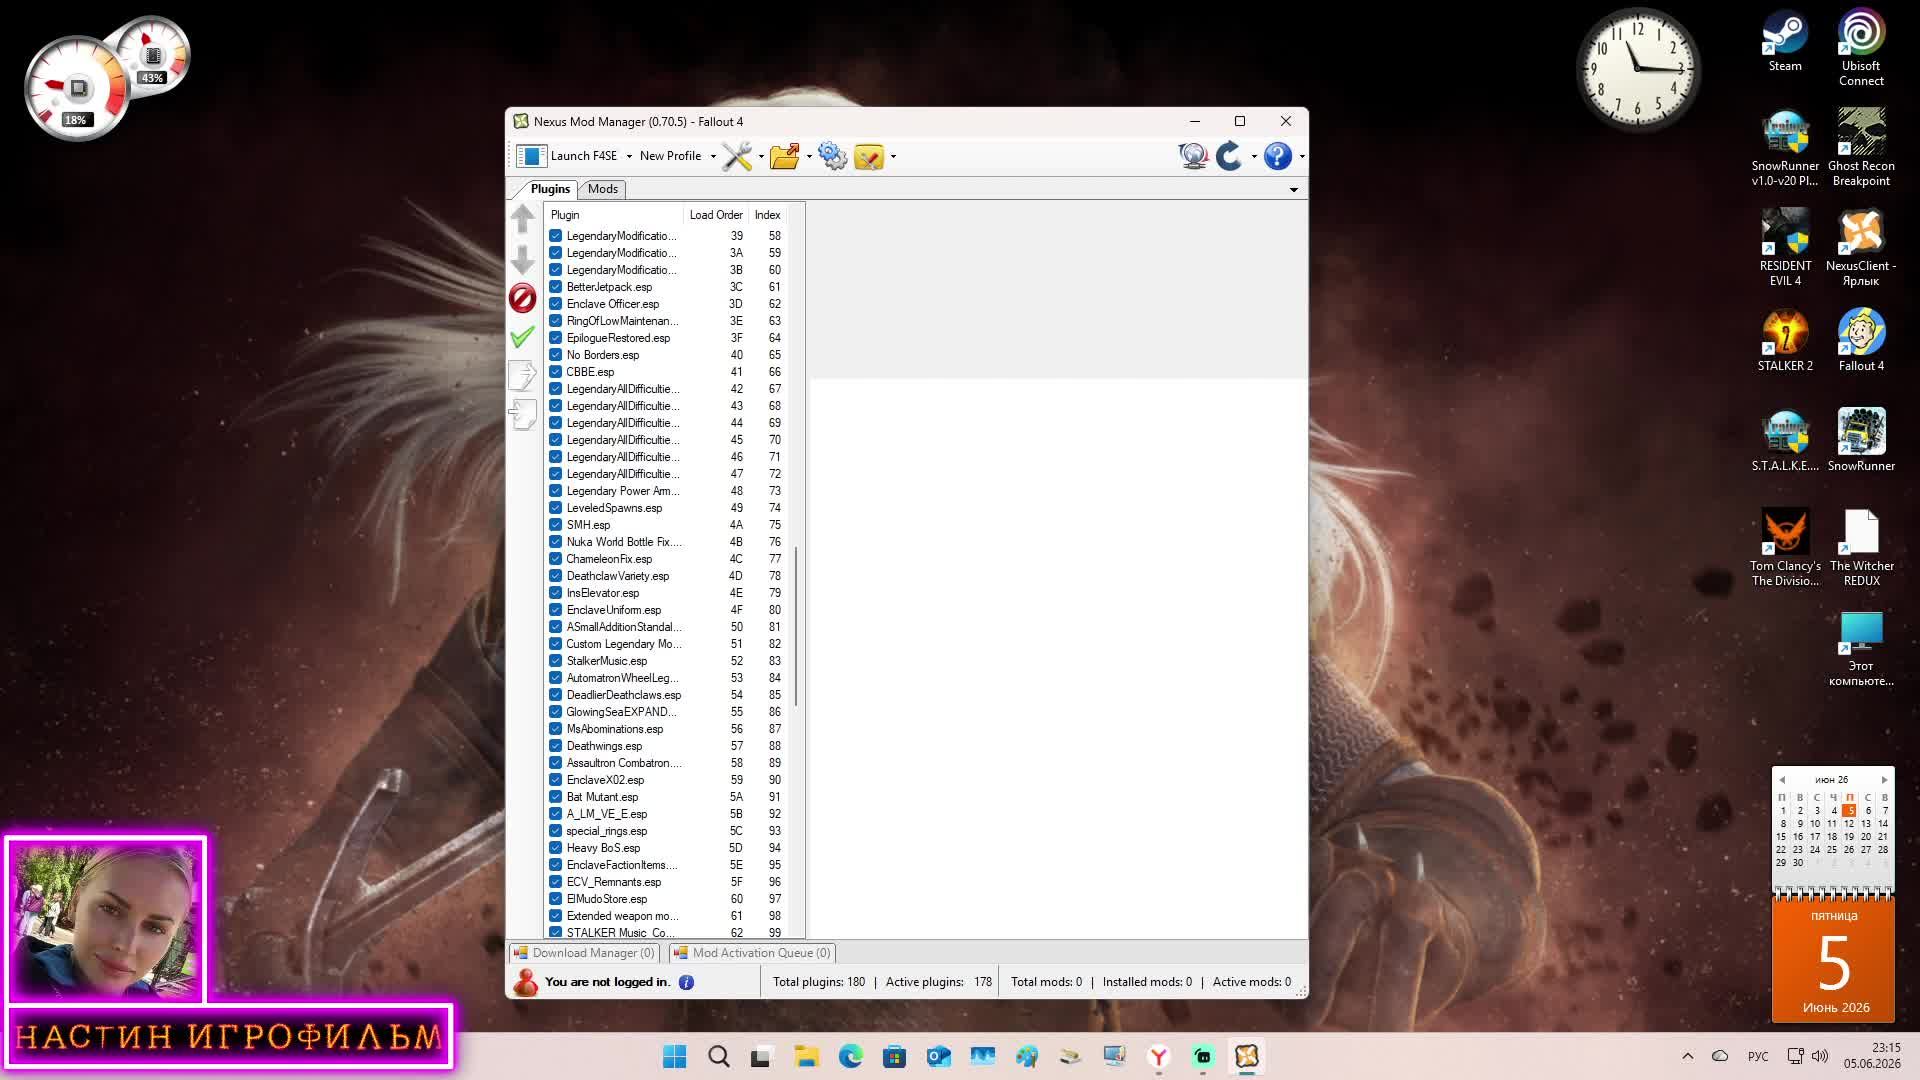Screen dimensions: 1920x1080
Task: Expand dropdown arrow beside the help icon
Action: tap(1301, 157)
